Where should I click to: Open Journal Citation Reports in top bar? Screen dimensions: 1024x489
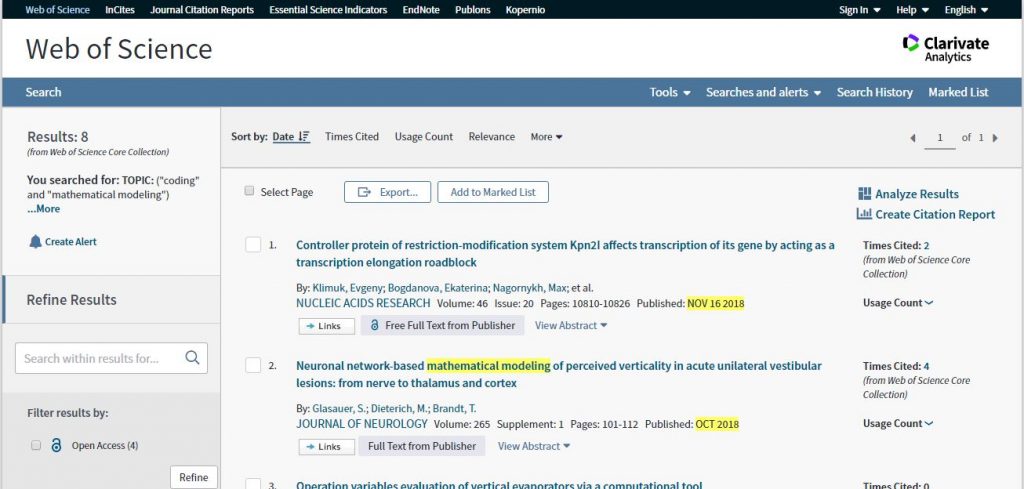(202, 10)
